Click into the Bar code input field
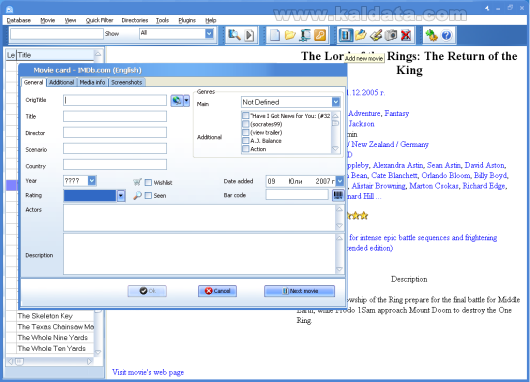This screenshot has height=382, width=530. (x=297, y=195)
